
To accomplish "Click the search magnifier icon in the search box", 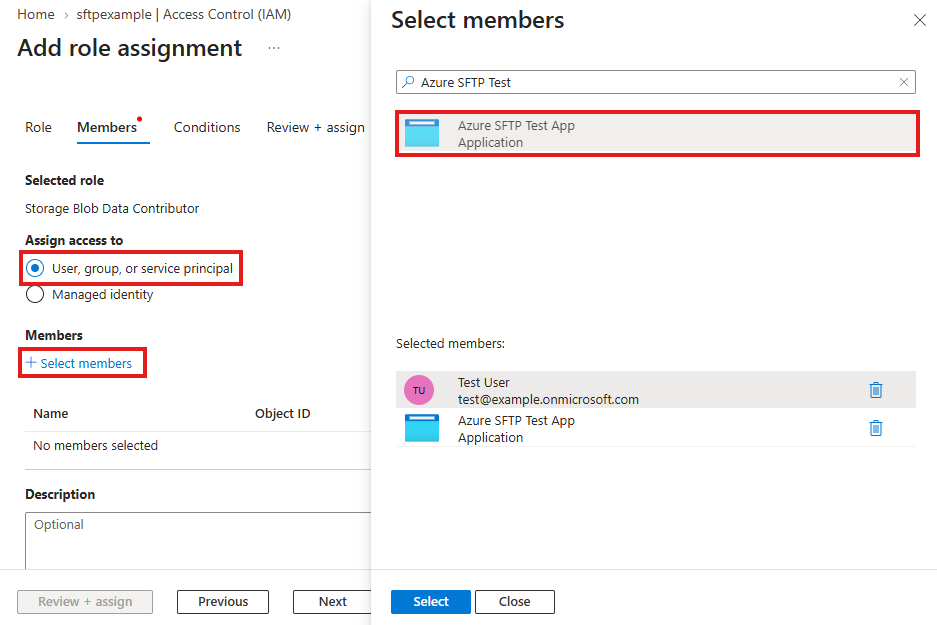I will click(408, 82).
